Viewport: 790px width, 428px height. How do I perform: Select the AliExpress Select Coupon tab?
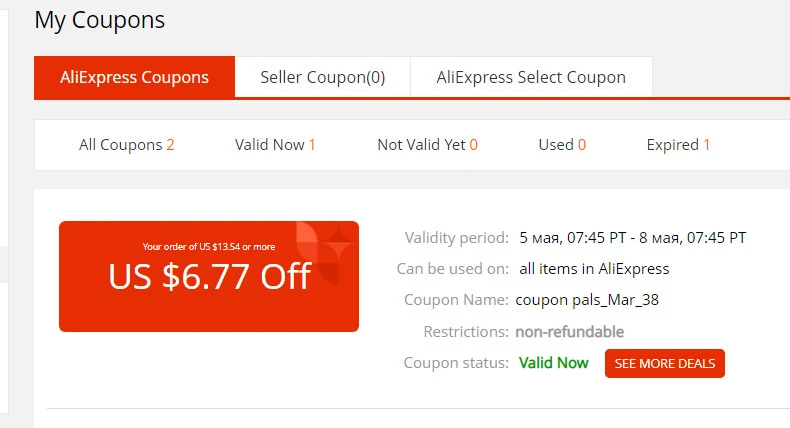531,77
